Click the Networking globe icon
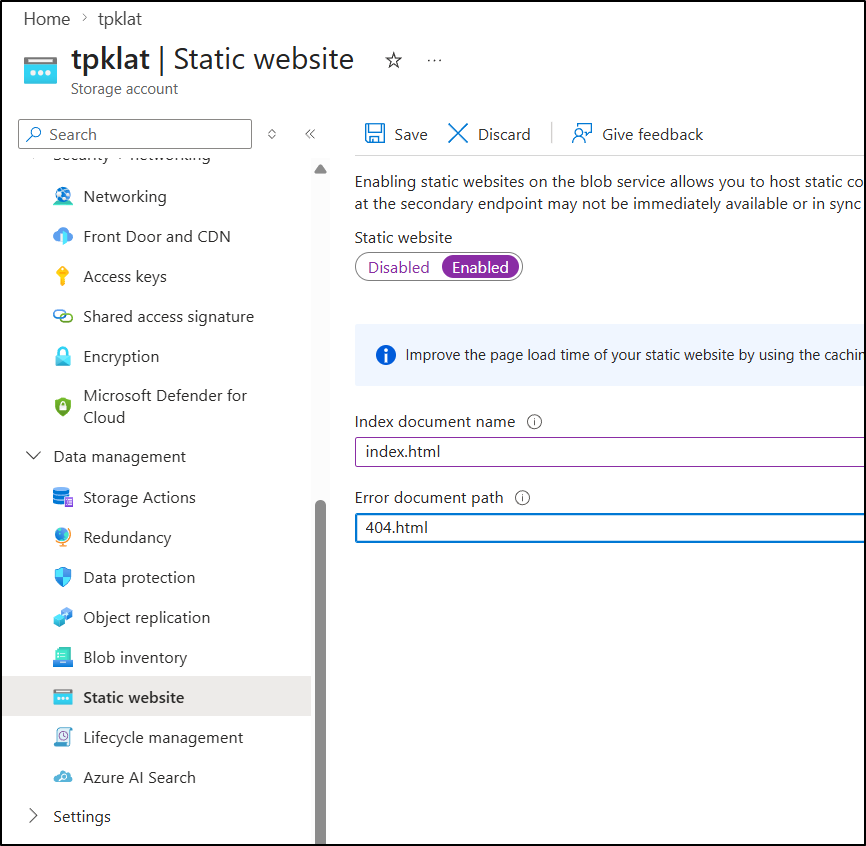Screen dimensions: 866x846 63,197
